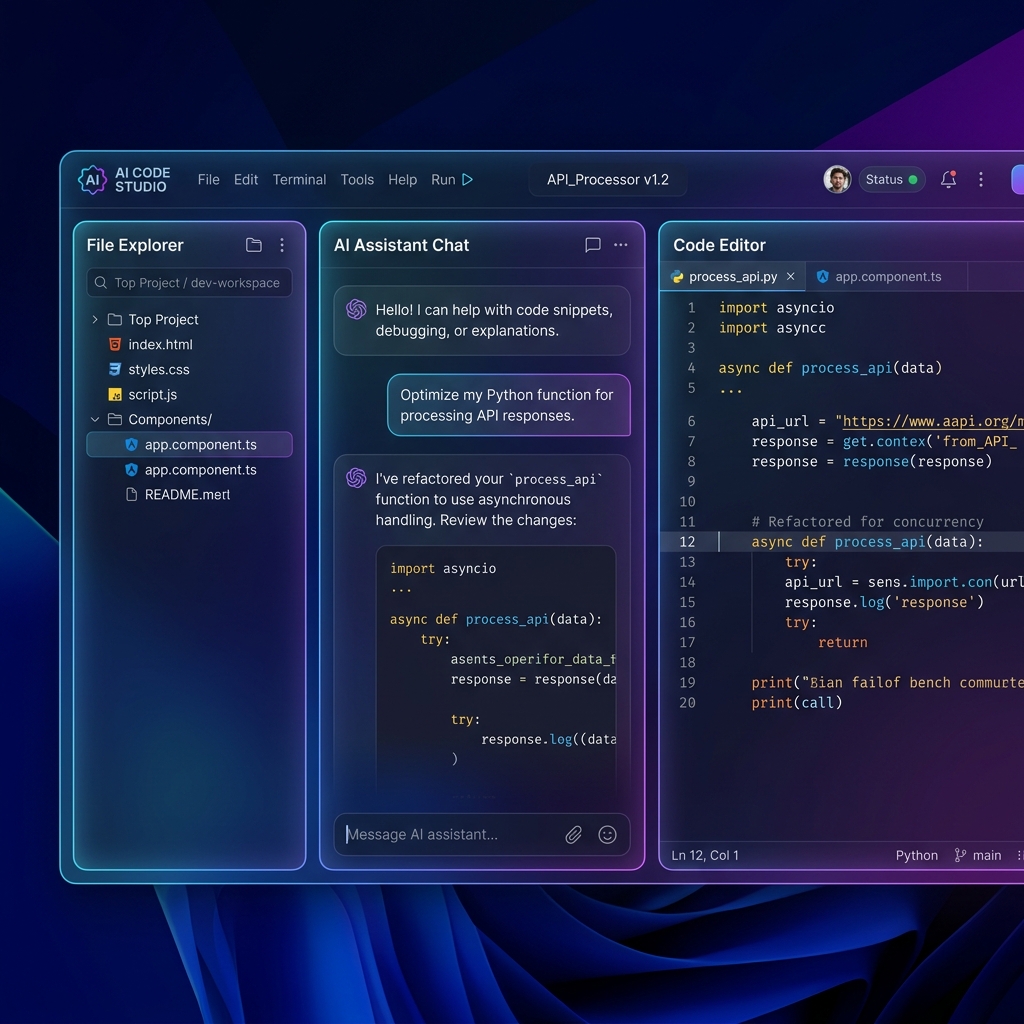This screenshot has width=1024, height=1024.
Task: Click the Status indicator pill
Action: point(891,180)
